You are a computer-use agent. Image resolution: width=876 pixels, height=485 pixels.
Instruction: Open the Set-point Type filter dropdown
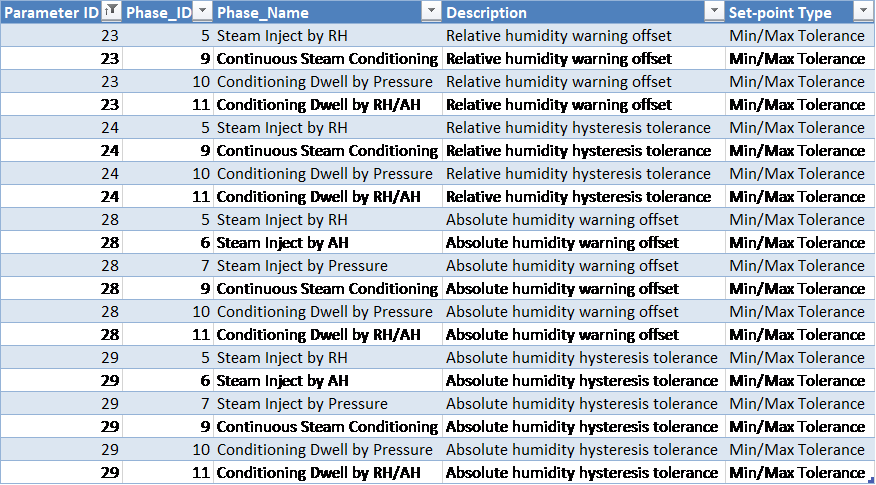pos(863,12)
